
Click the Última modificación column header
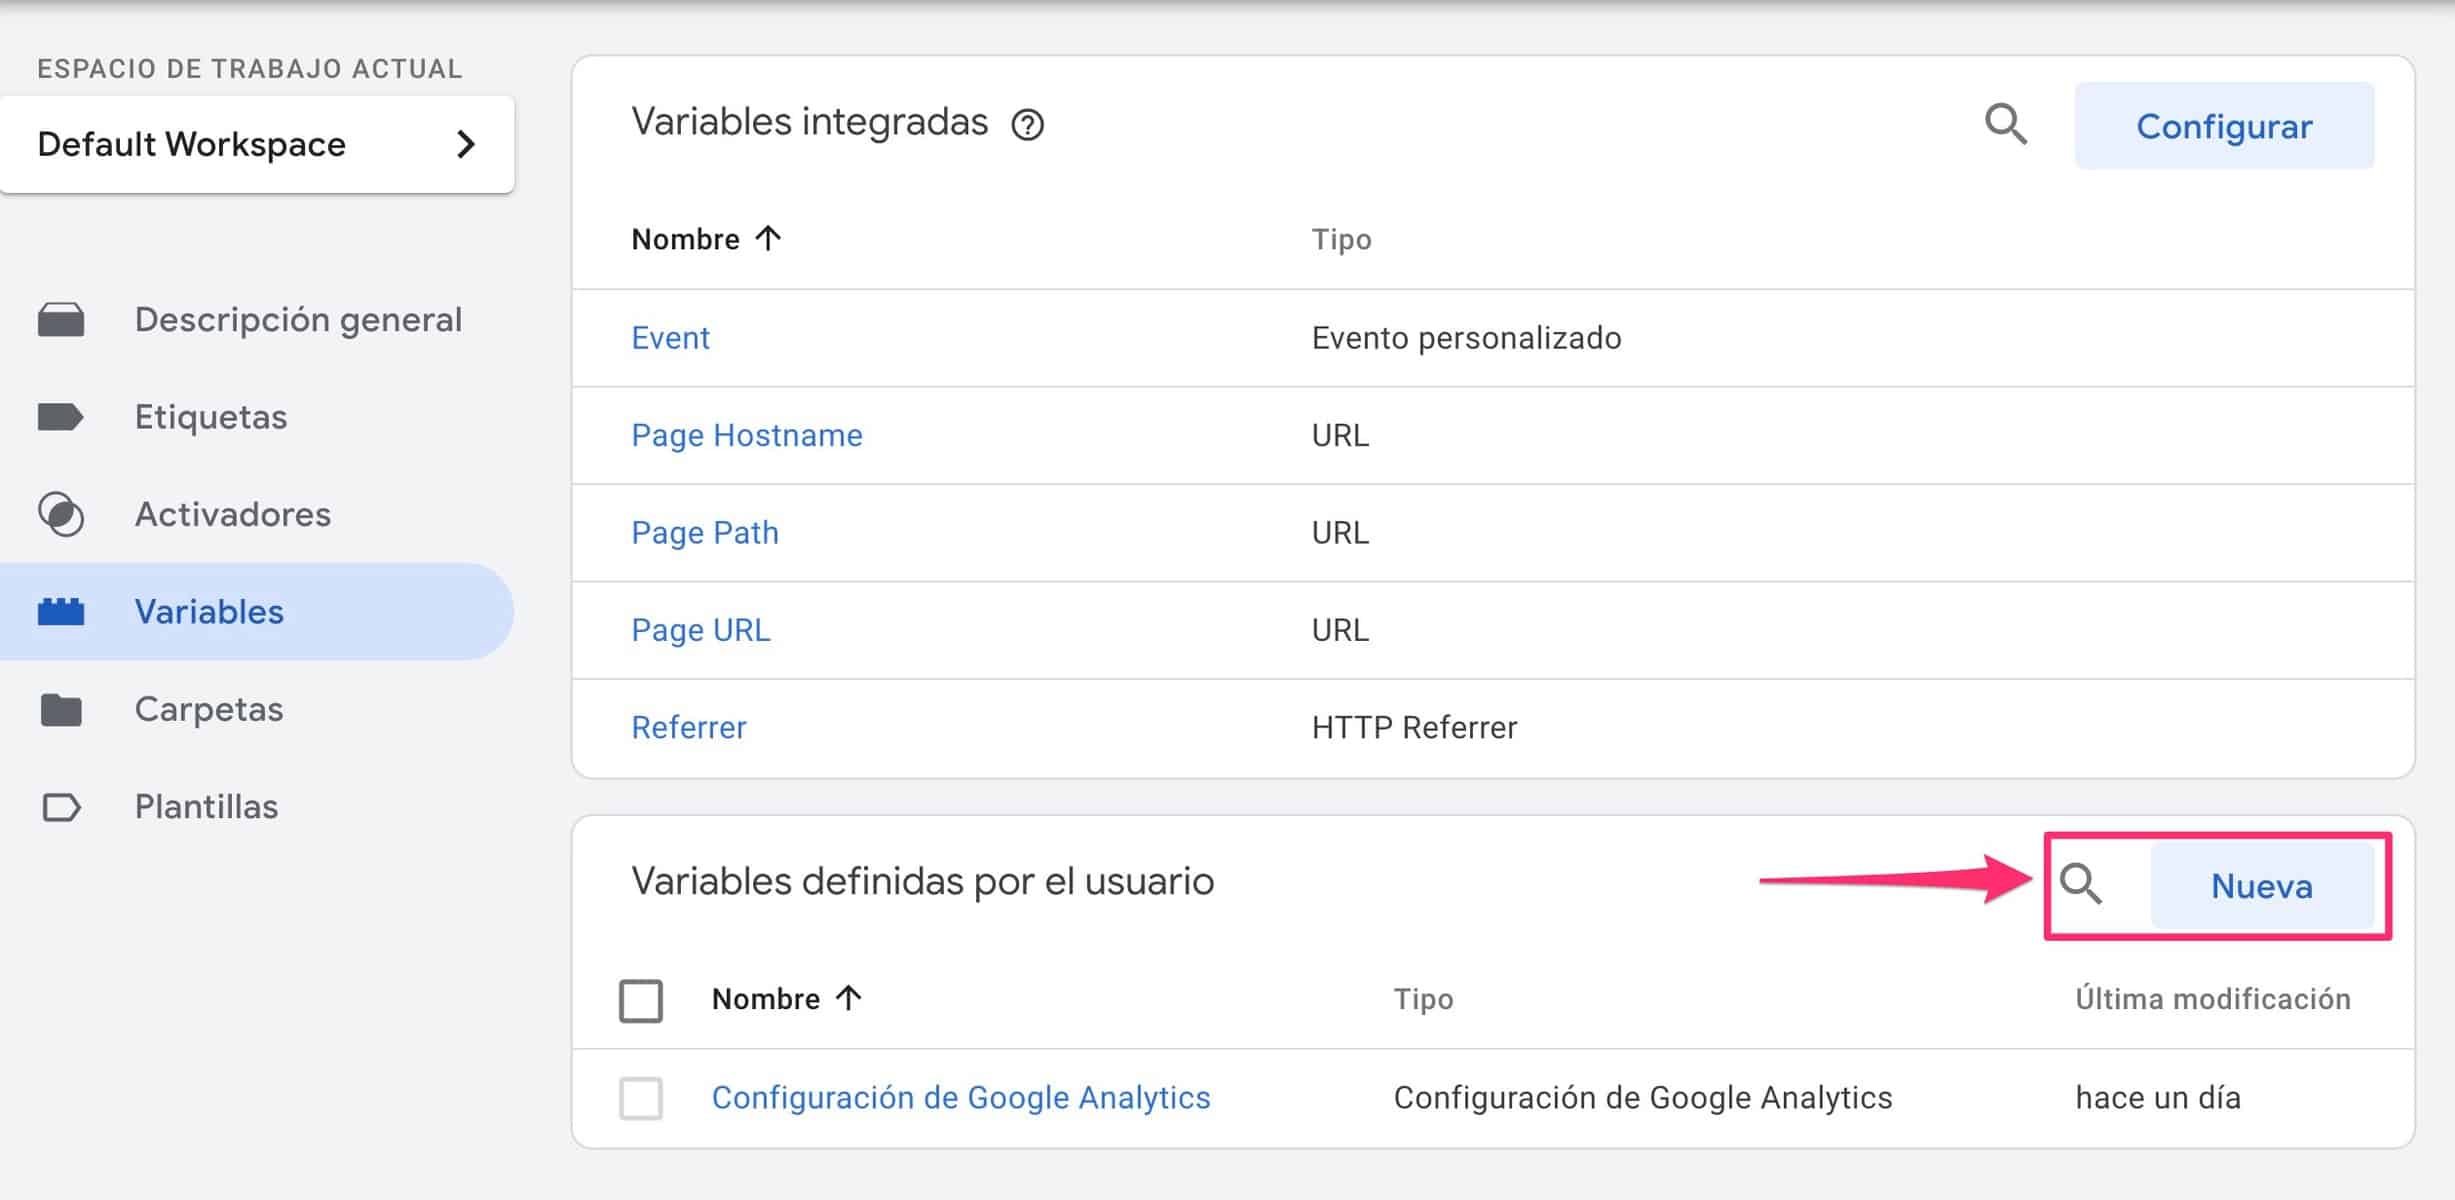click(2213, 999)
